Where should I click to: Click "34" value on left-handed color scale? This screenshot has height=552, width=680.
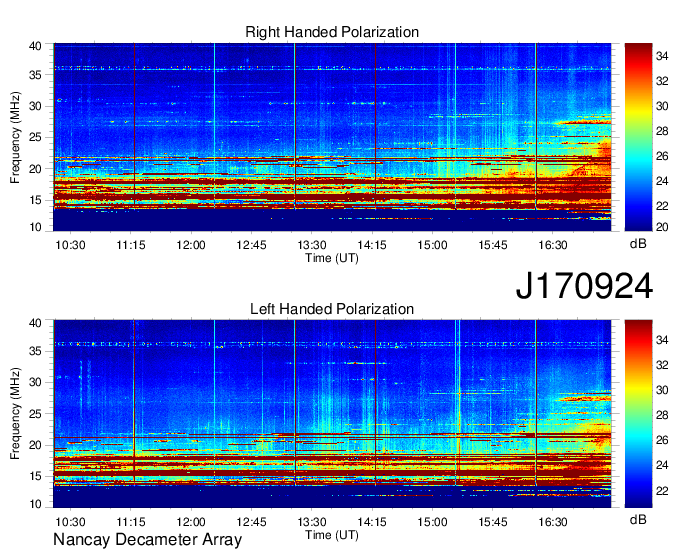[662, 340]
